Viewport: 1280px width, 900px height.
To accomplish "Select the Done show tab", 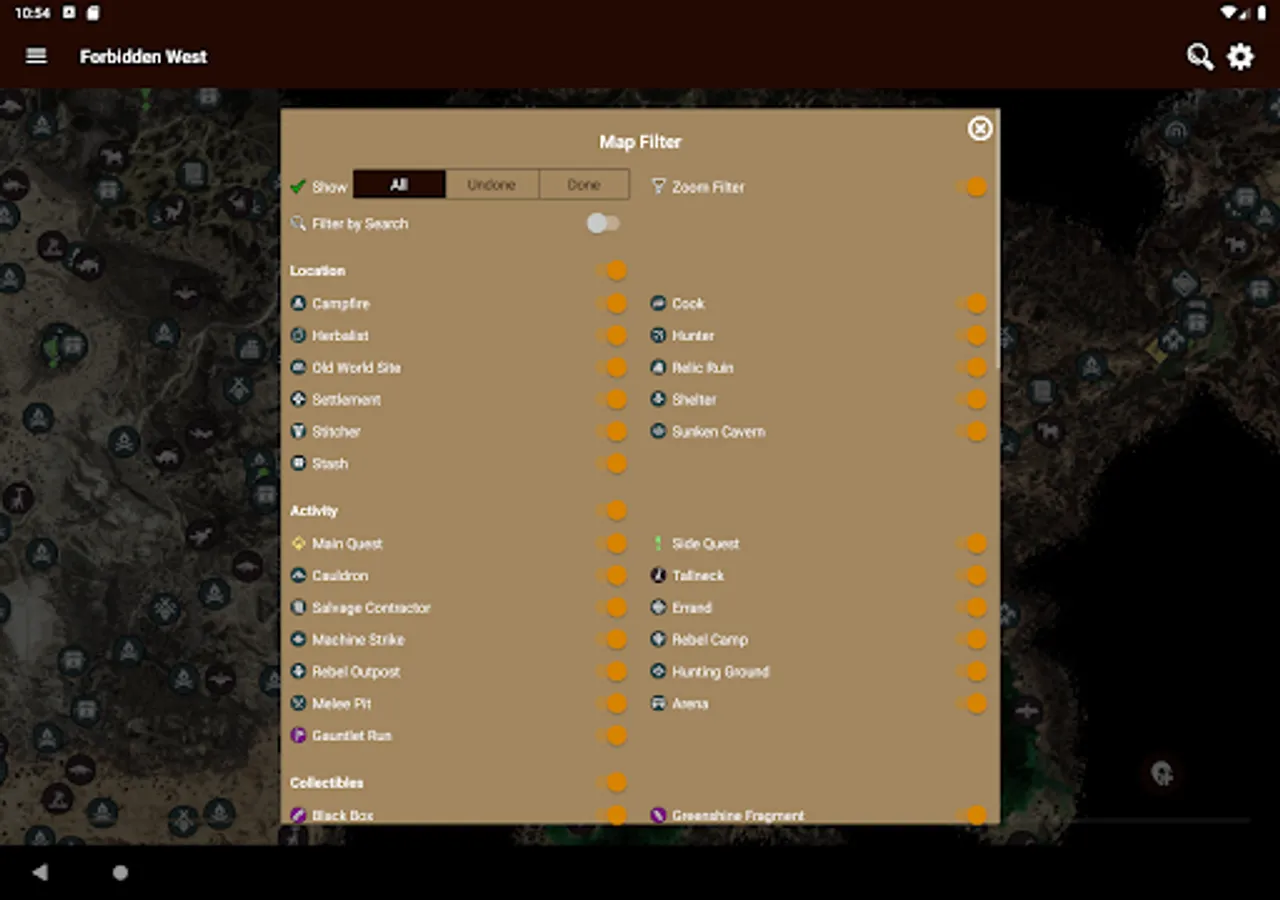I will 584,185.
